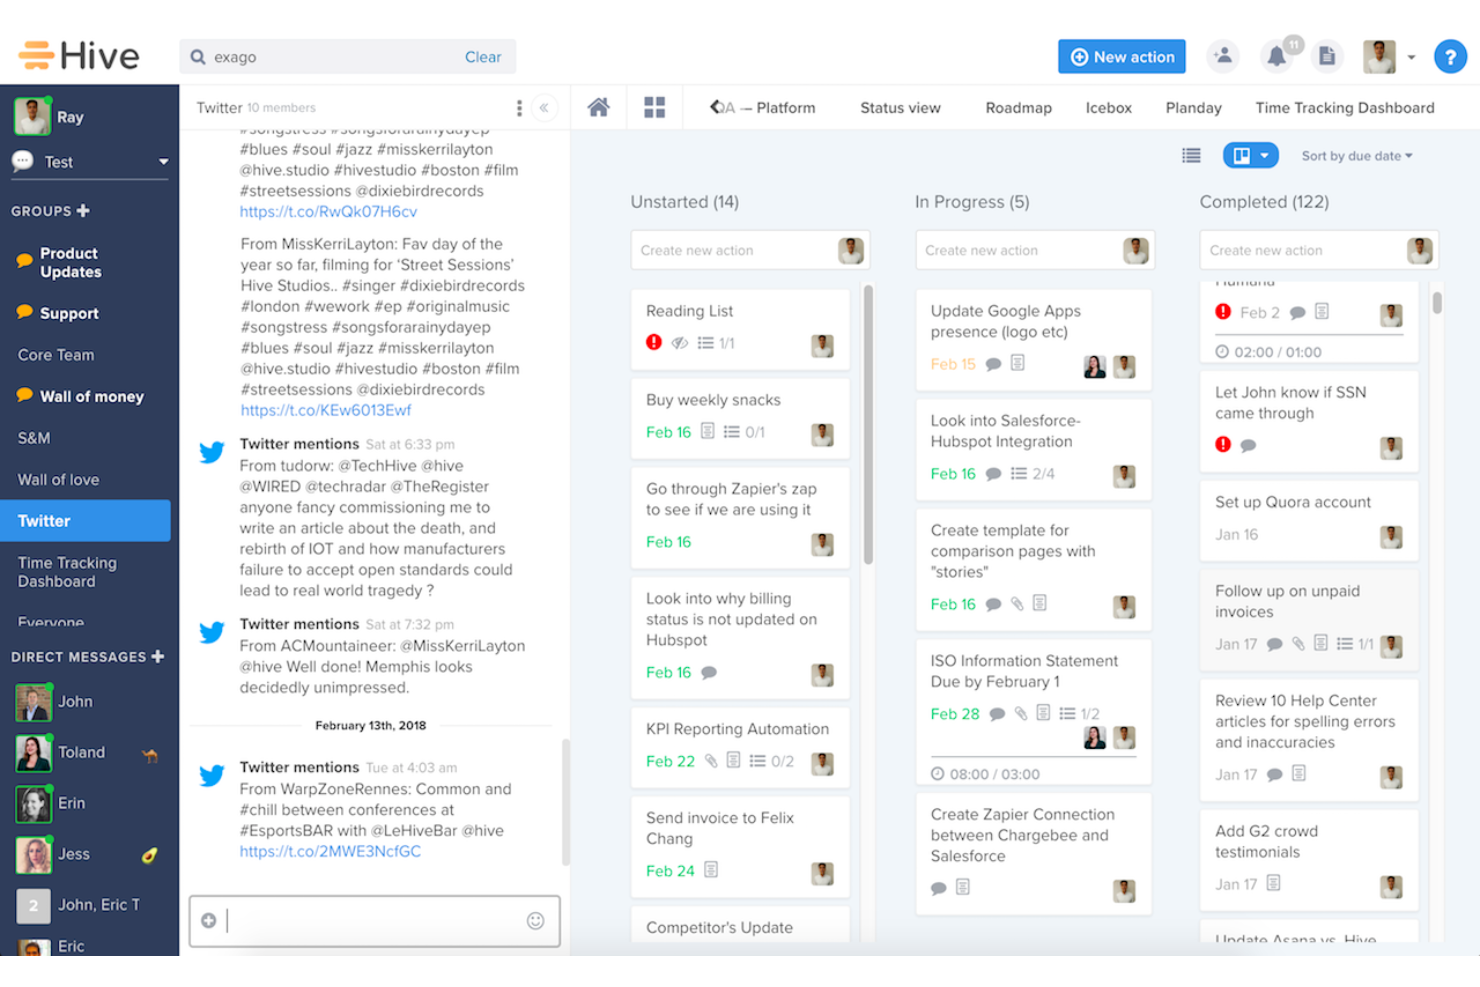
Task: Open the Sort by due date dropdown
Action: 1357,156
